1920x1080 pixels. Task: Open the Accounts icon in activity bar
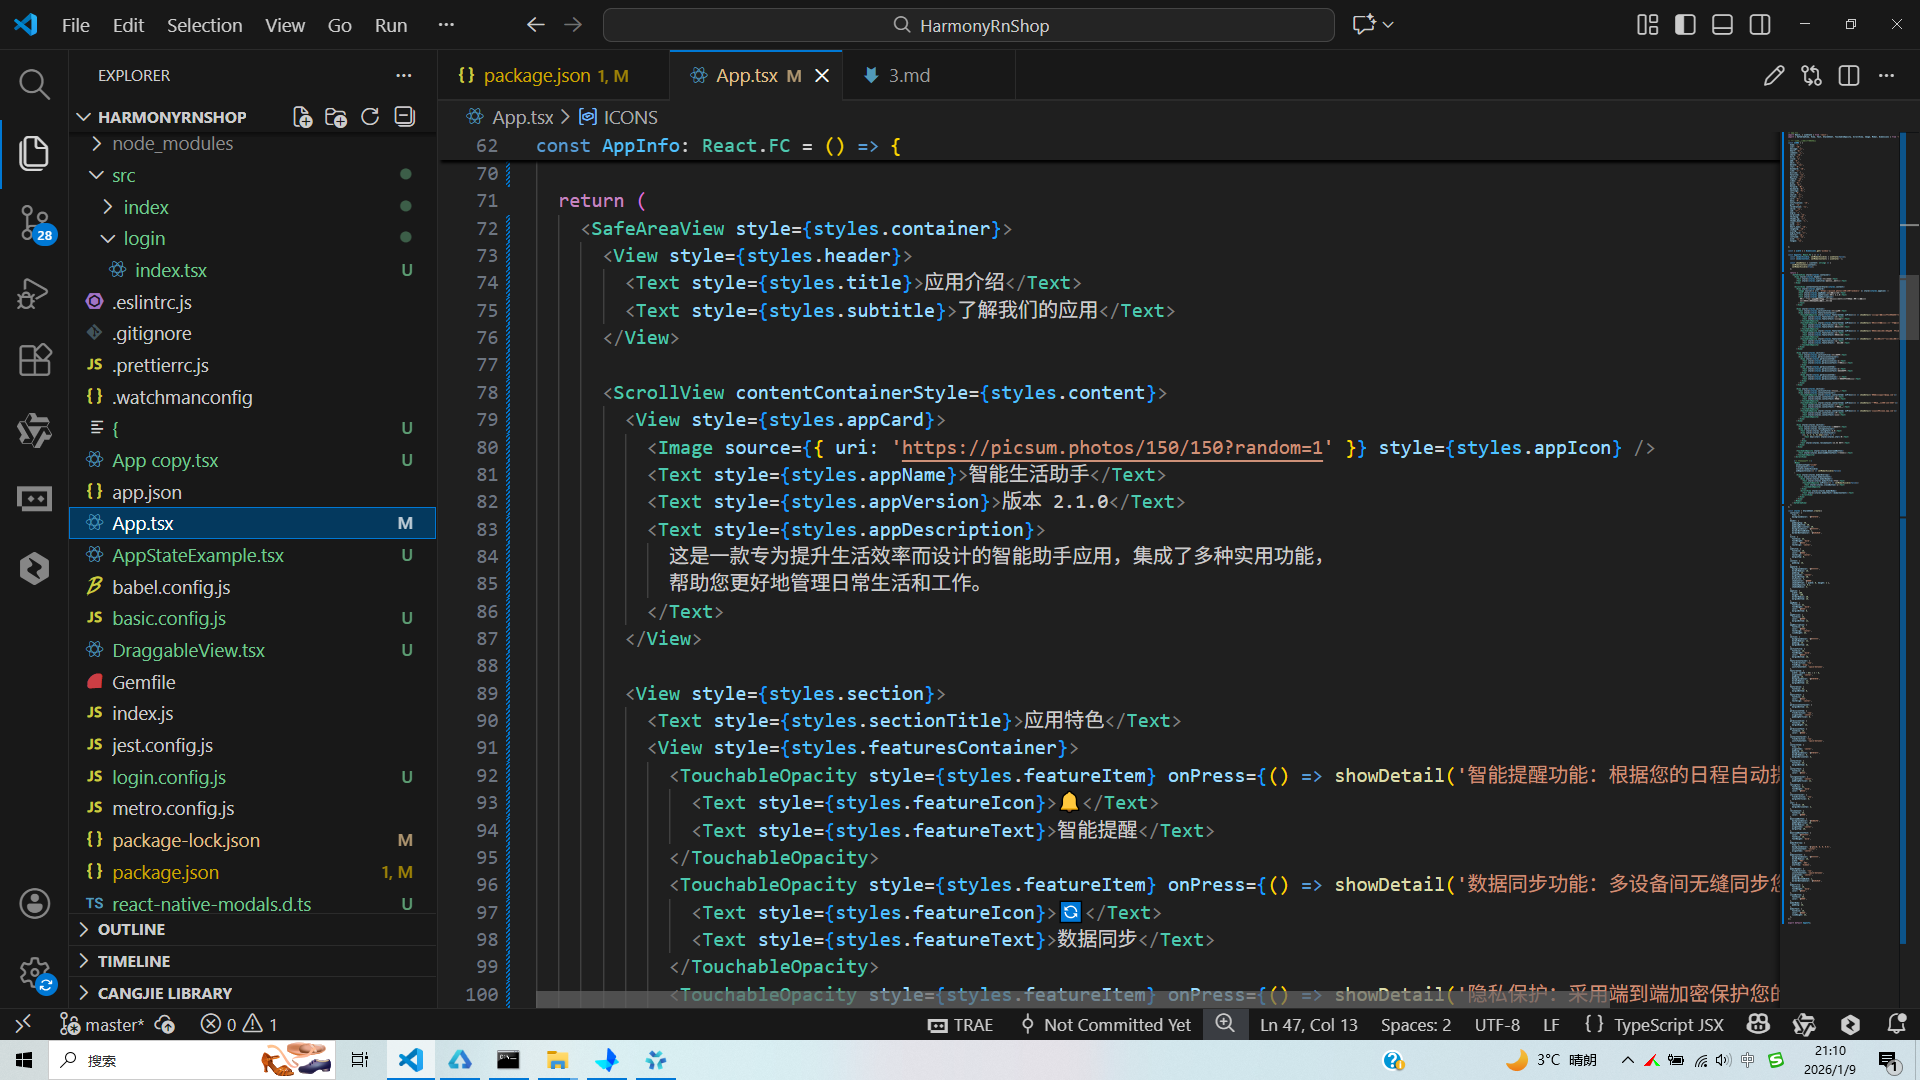tap(34, 904)
